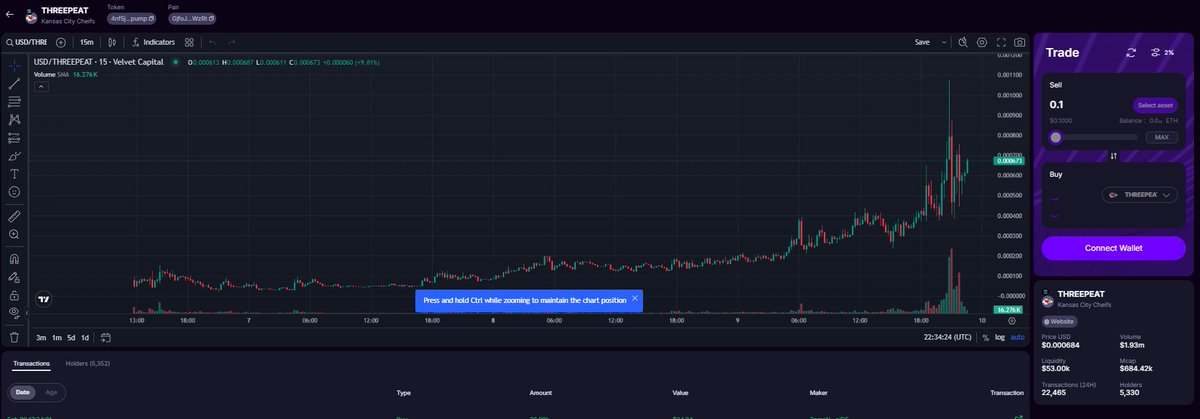Select the long position forecasting tool
The height and width of the screenshot is (419, 1200).
click(14, 138)
